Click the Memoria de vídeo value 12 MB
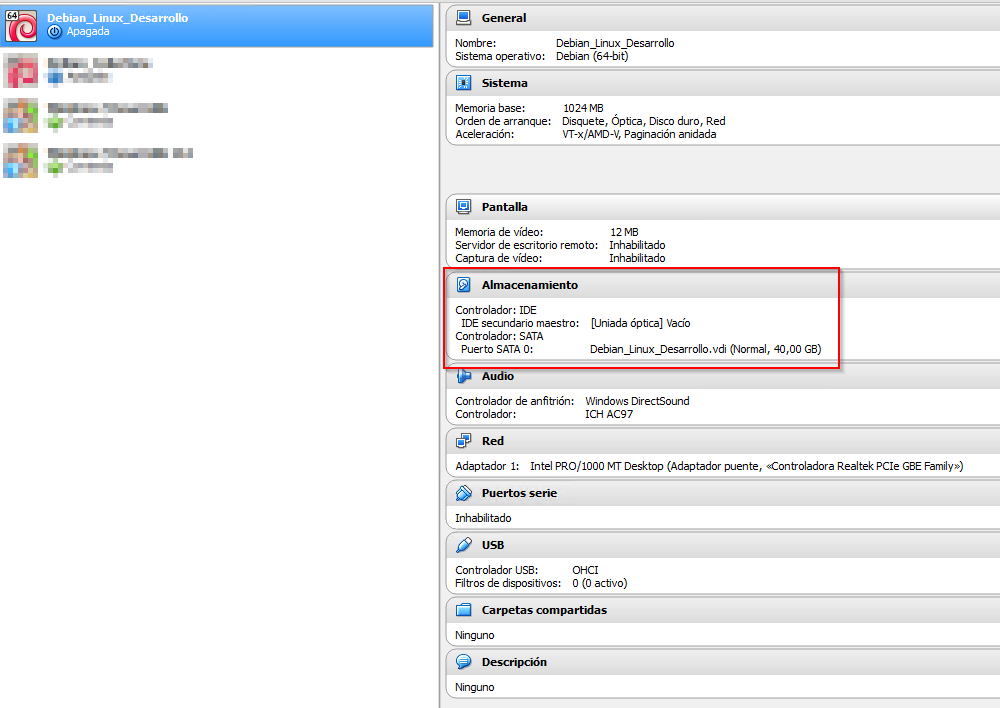Screen dimensions: 1000x708 (x=624, y=232)
